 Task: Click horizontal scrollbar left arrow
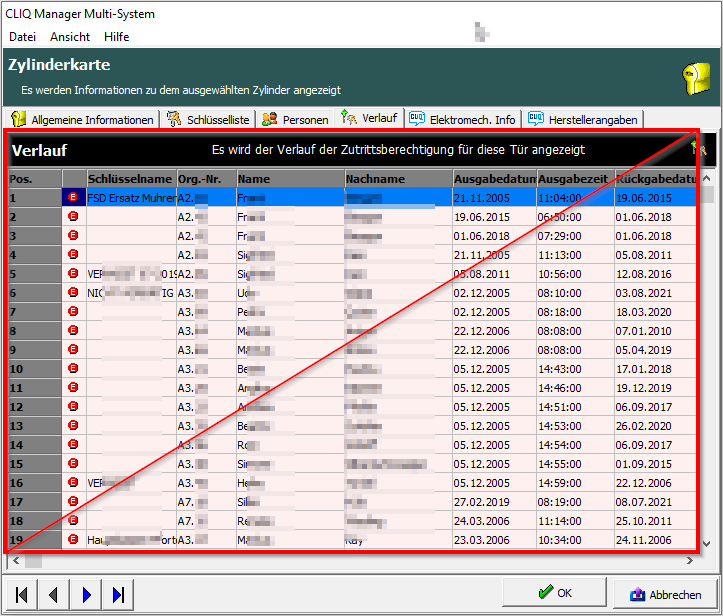point(16,561)
